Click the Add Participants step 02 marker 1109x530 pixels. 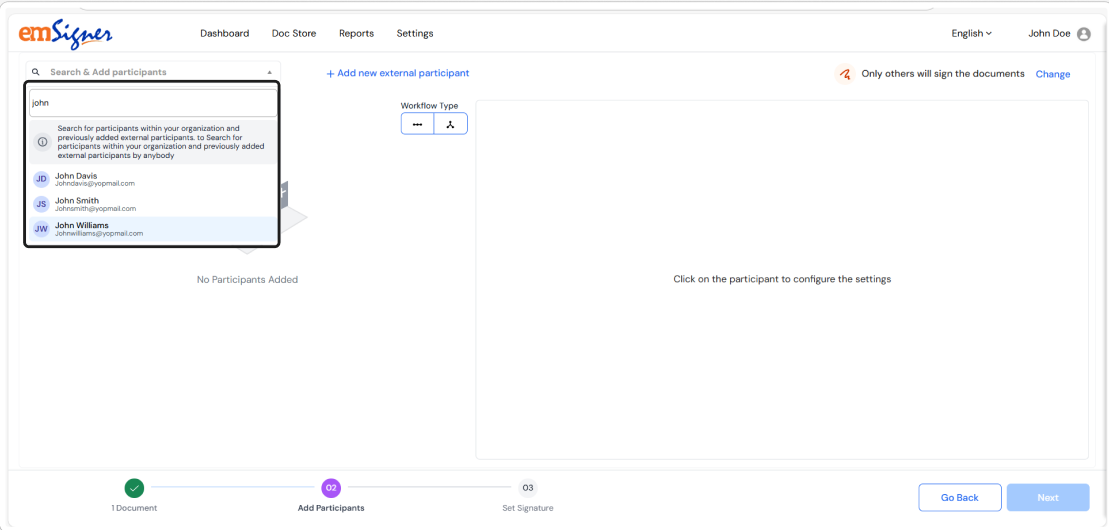(x=331, y=488)
